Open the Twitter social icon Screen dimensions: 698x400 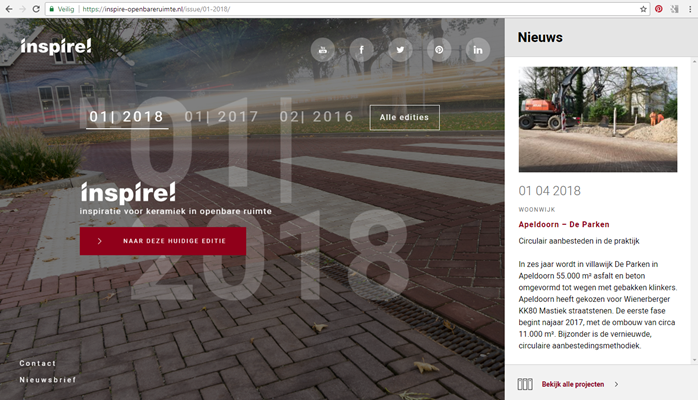click(400, 49)
